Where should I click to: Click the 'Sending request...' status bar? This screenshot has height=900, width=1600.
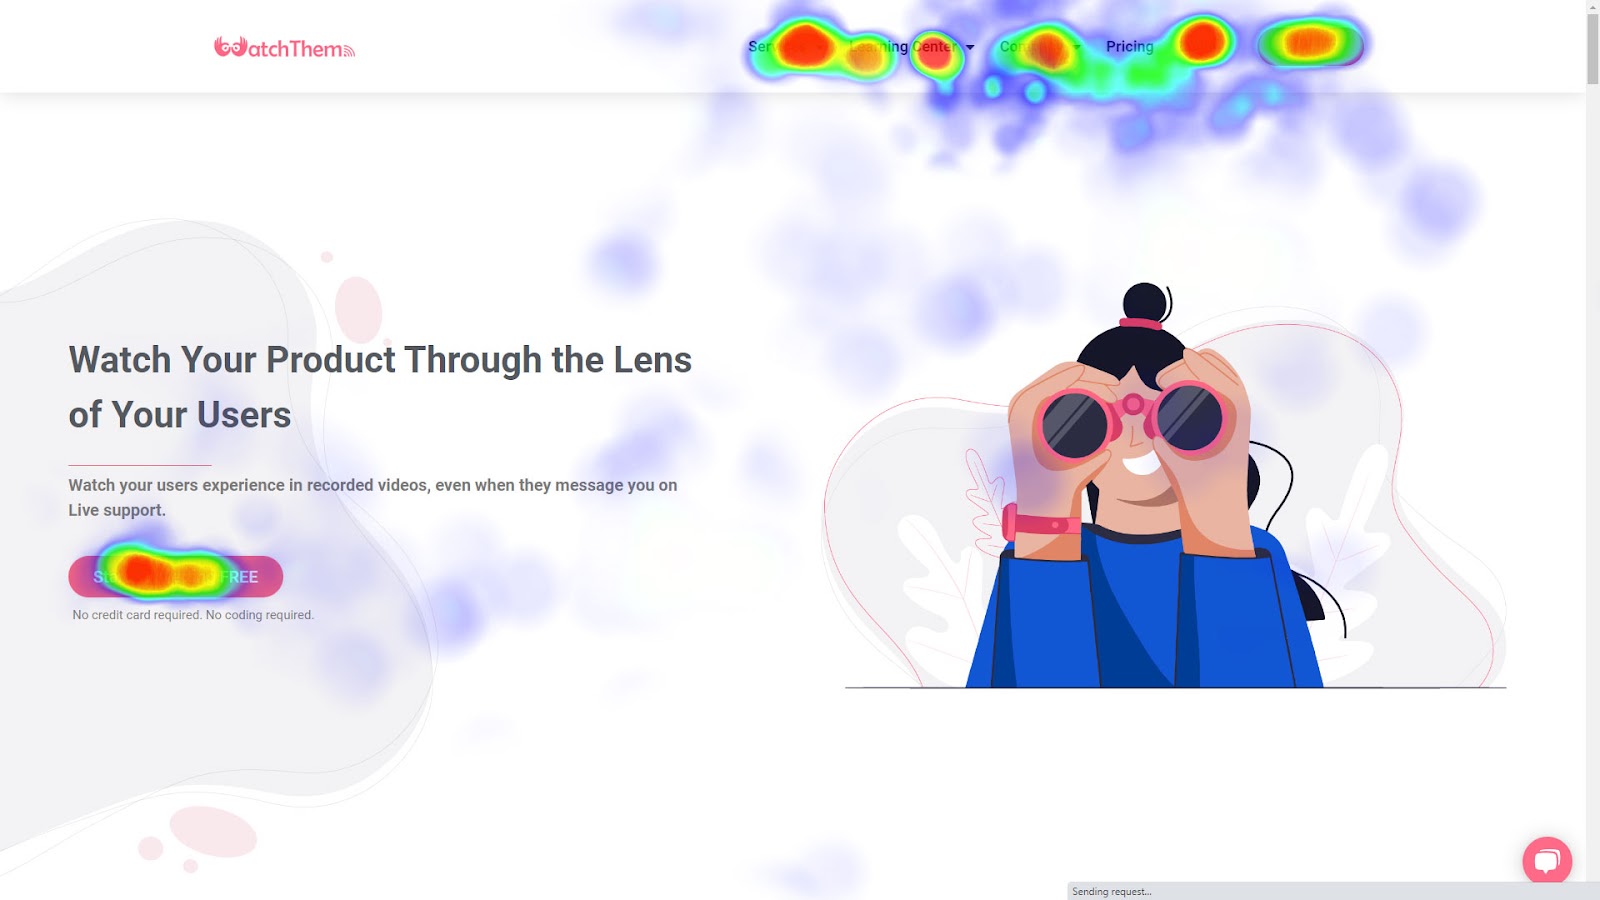(x=1112, y=891)
